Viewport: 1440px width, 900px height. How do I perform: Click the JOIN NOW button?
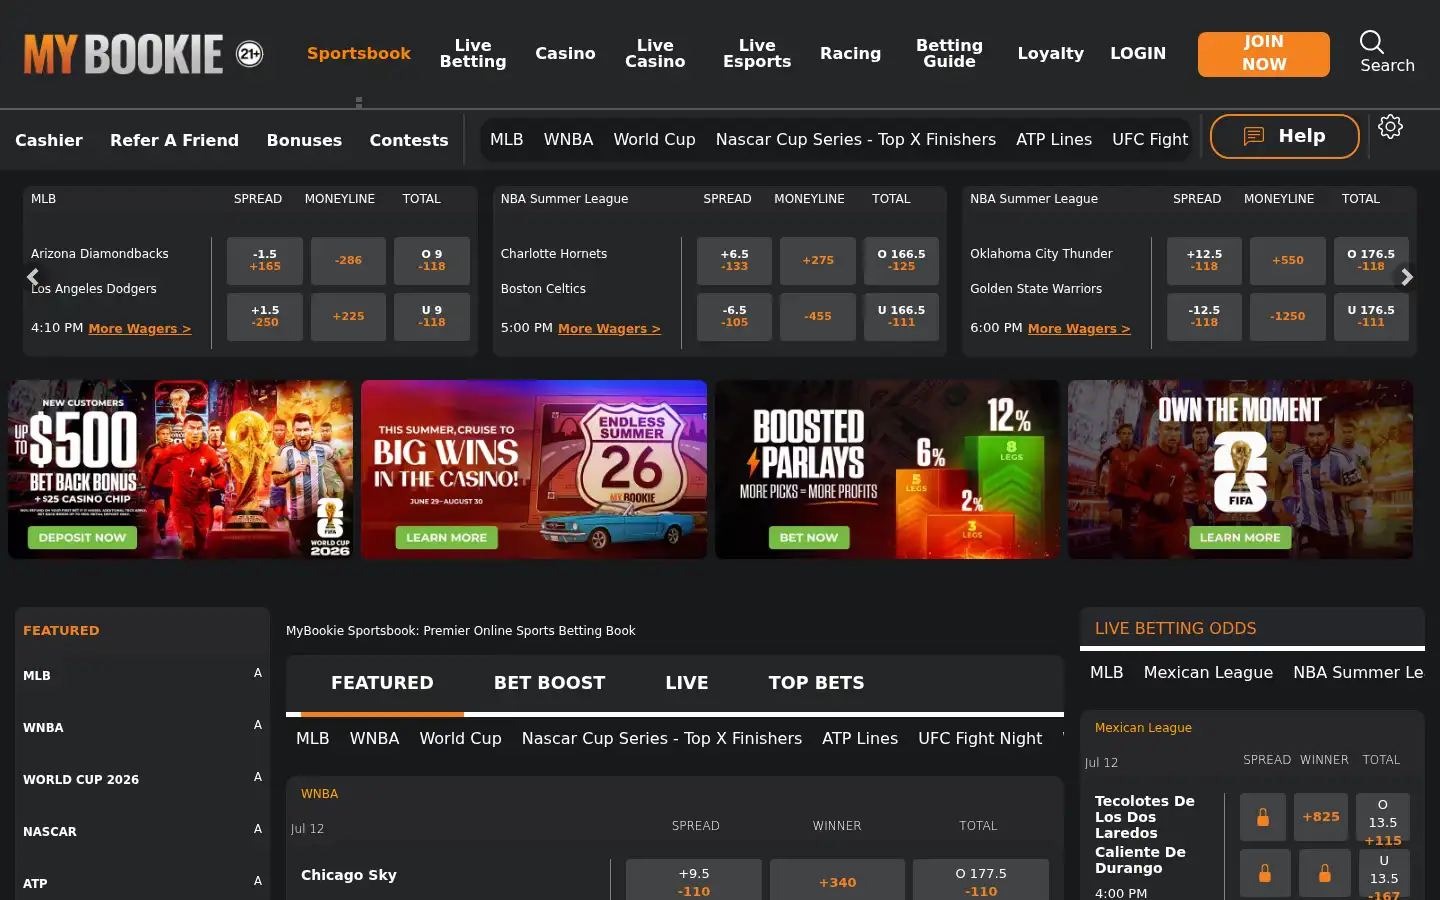click(x=1264, y=54)
